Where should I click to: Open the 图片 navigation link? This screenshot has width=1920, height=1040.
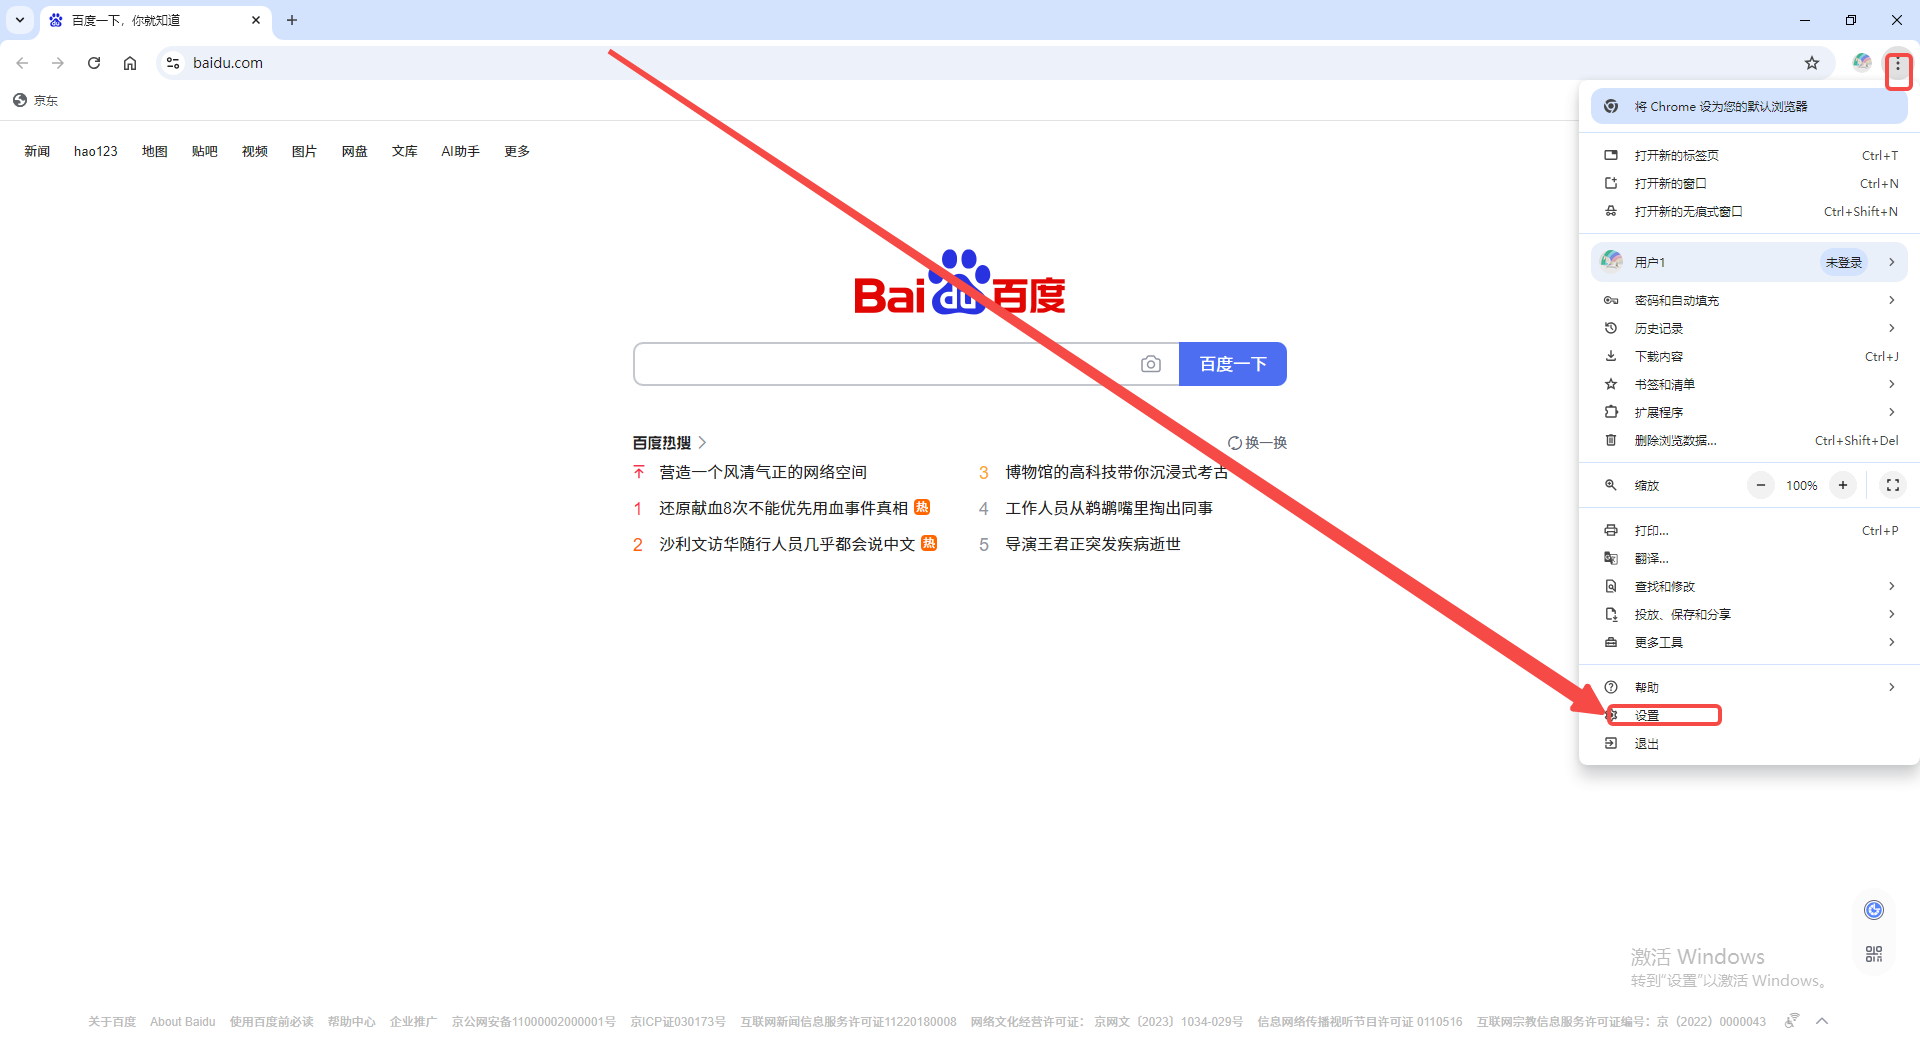click(x=305, y=151)
